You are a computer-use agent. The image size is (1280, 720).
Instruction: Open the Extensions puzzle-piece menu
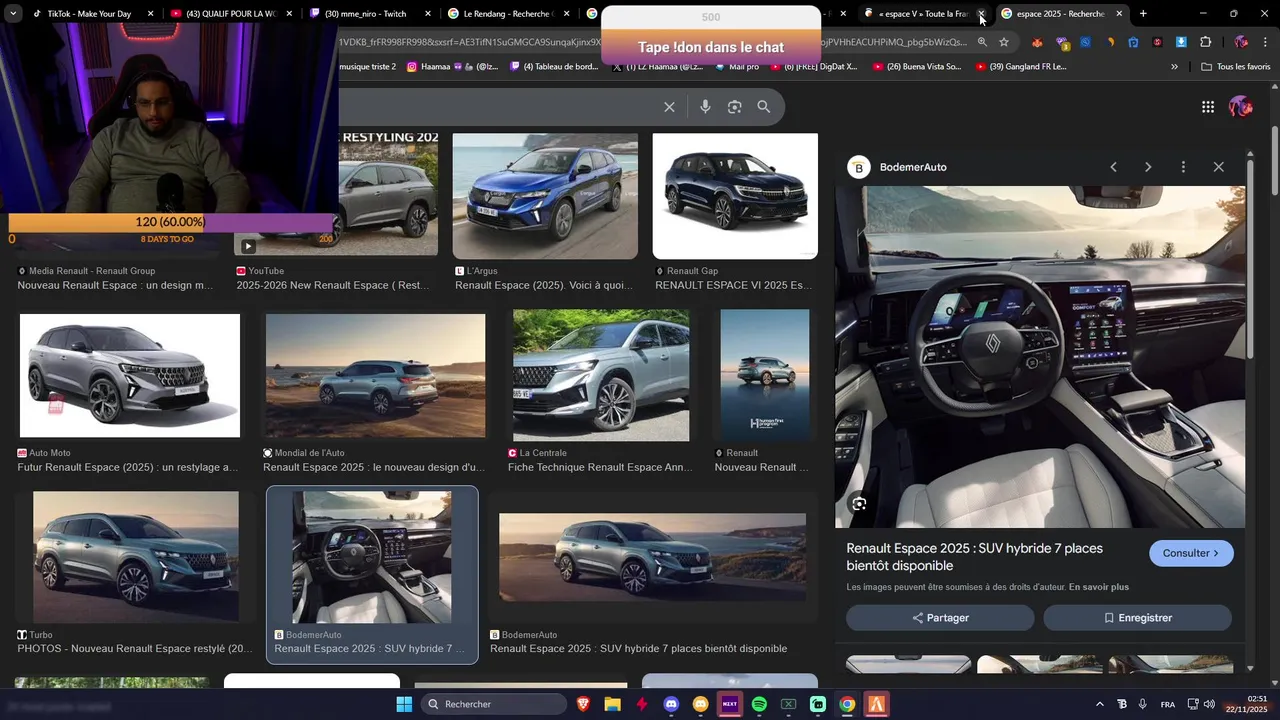[x=1205, y=42]
